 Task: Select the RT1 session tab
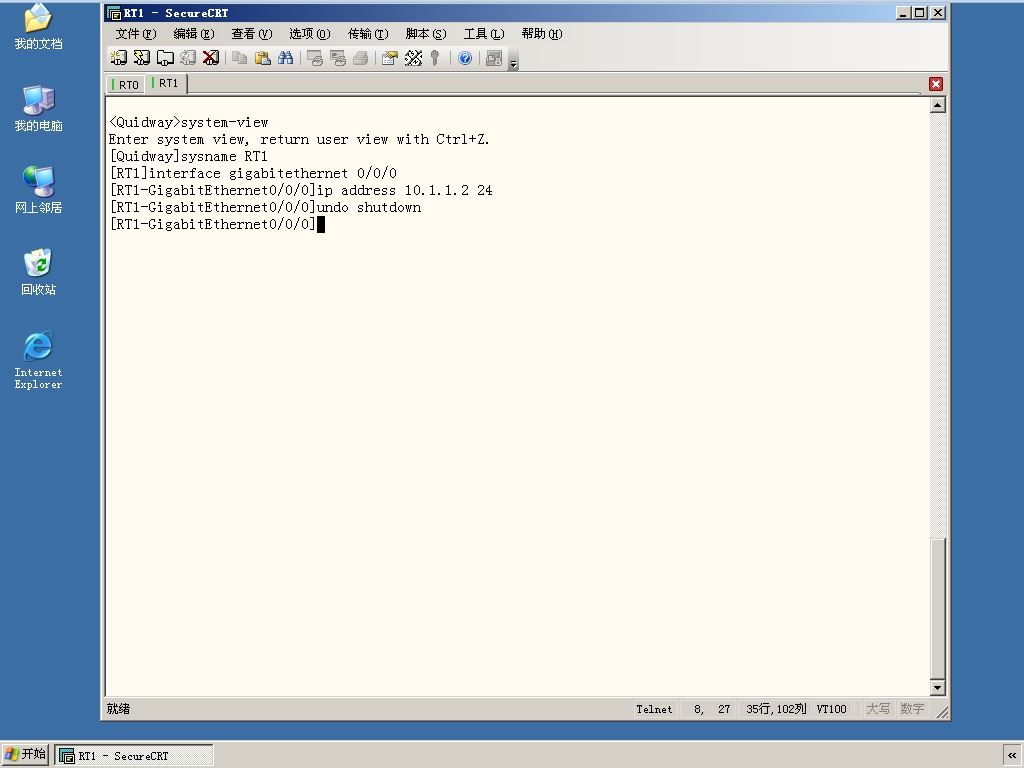coord(166,84)
